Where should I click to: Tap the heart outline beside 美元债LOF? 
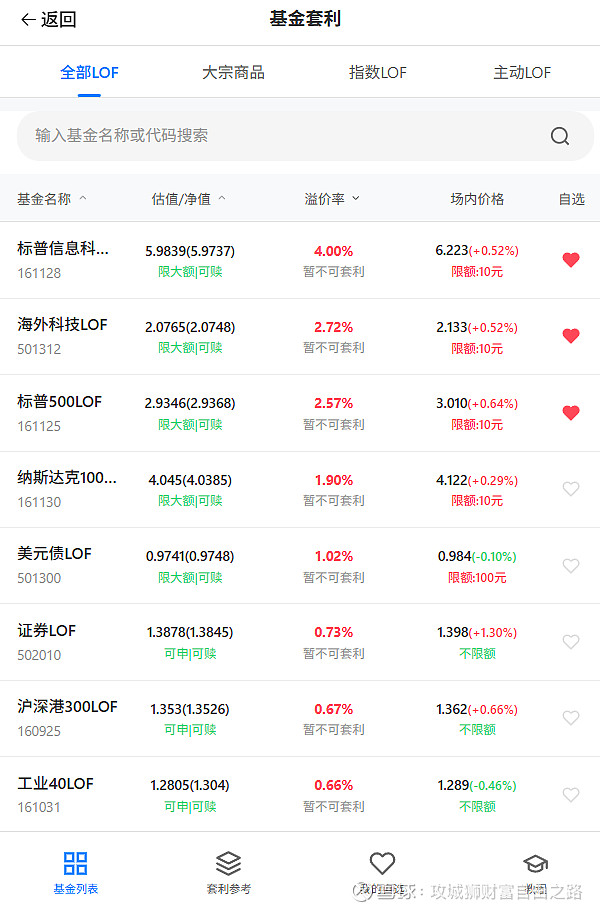[x=570, y=565]
